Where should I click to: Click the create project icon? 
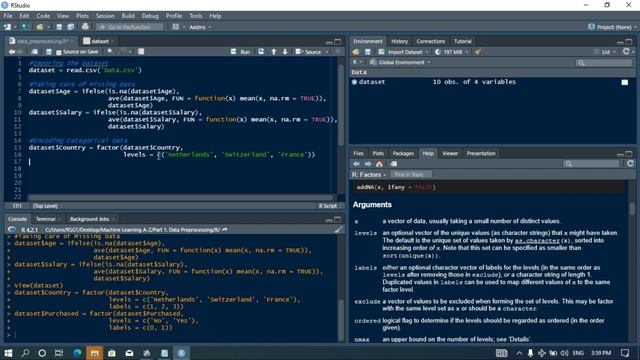point(25,27)
